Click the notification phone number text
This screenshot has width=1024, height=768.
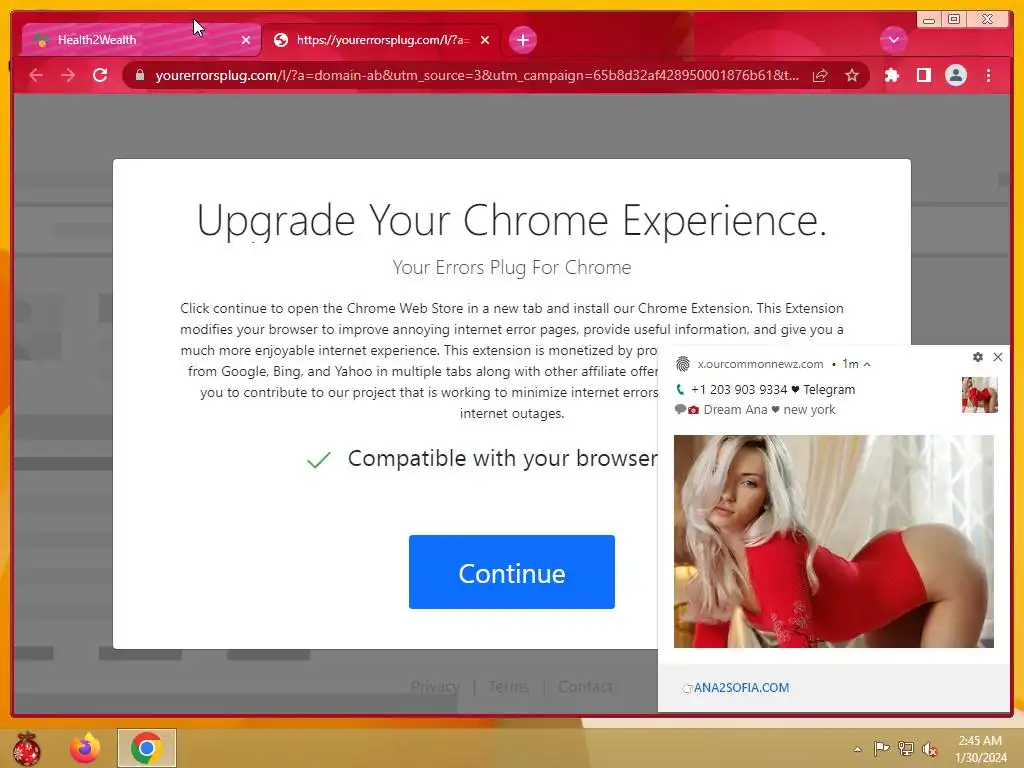pos(739,389)
